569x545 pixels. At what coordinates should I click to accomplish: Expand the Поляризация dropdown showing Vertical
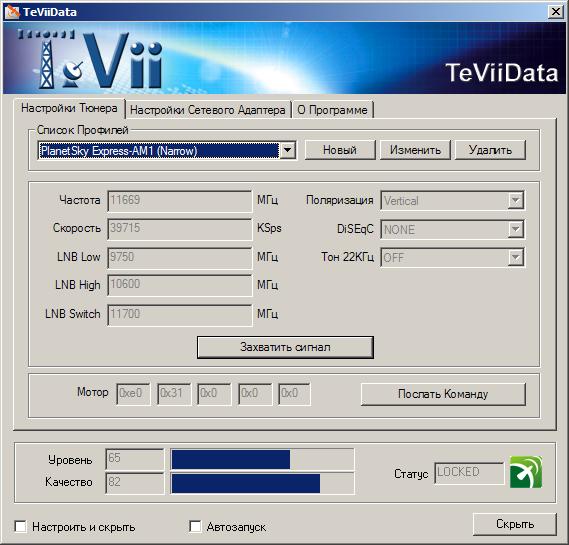pyautogui.click(x=515, y=200)
